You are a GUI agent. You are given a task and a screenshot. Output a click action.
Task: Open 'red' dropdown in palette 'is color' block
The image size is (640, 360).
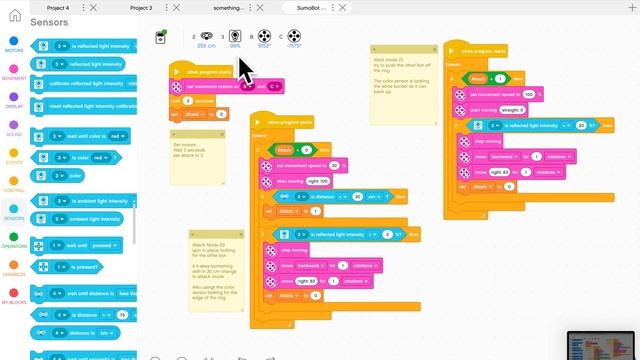pos(101,158)
